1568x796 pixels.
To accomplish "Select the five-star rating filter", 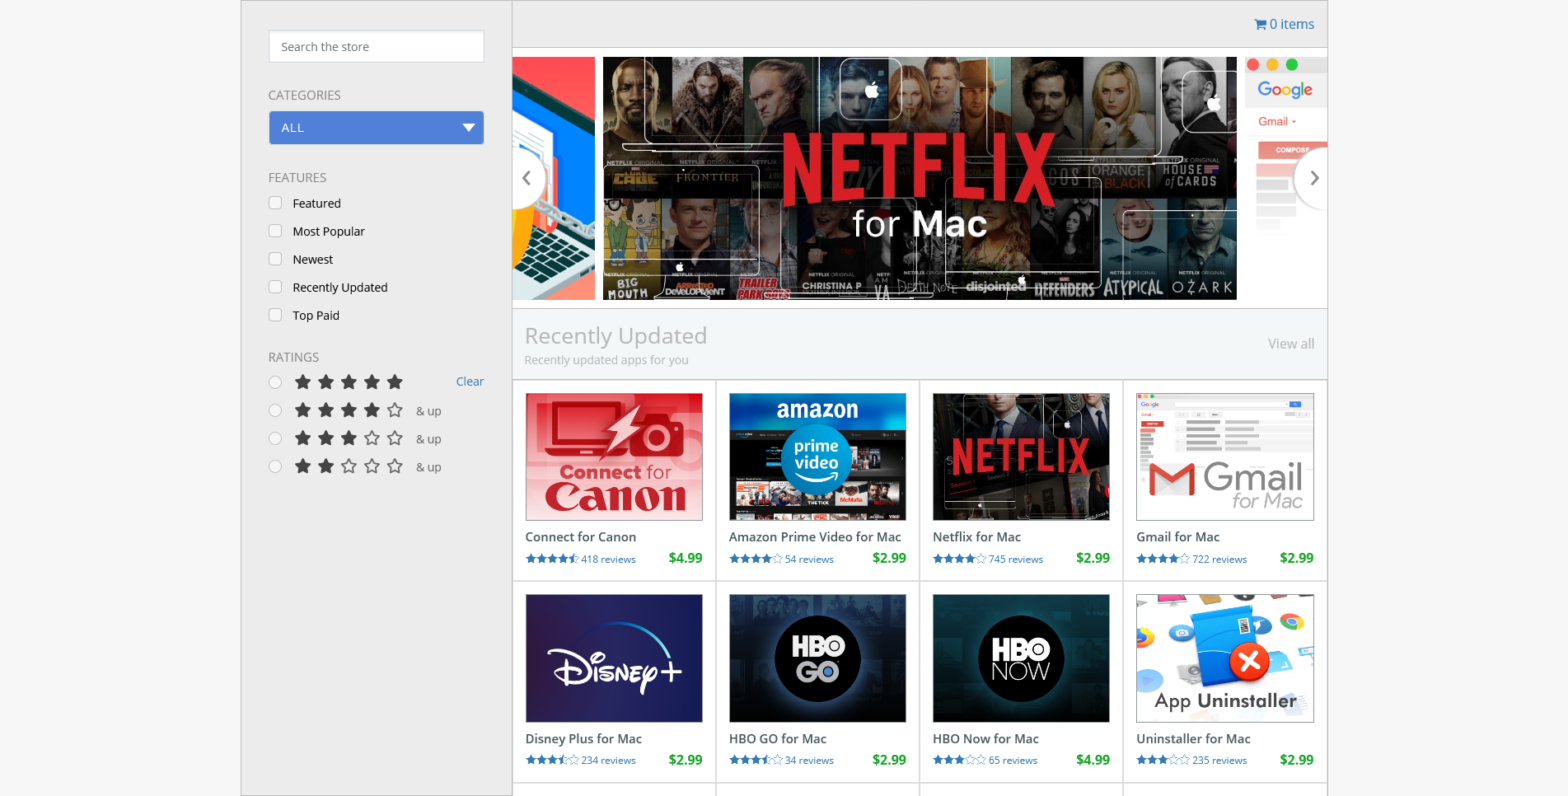I will click(x=275, y=382).
